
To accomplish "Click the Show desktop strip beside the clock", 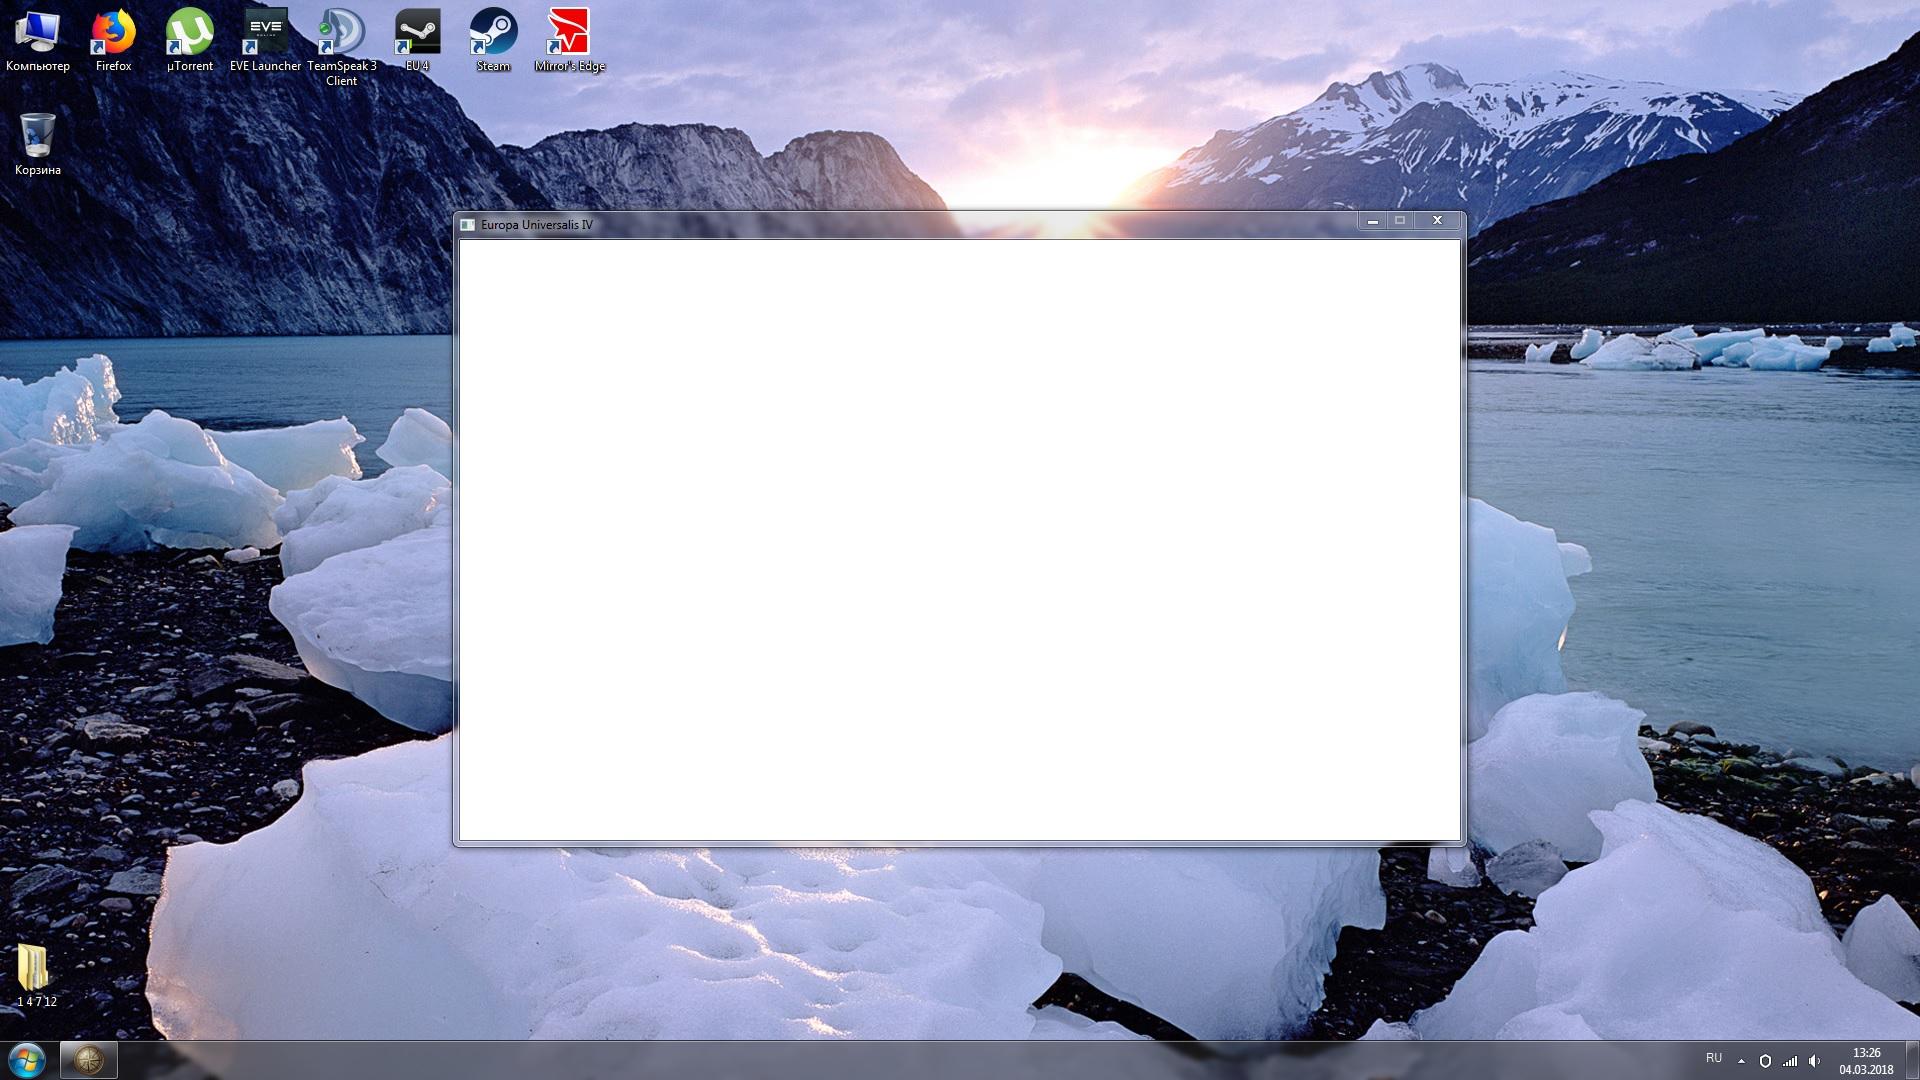I will (x=1912, y=1061).
